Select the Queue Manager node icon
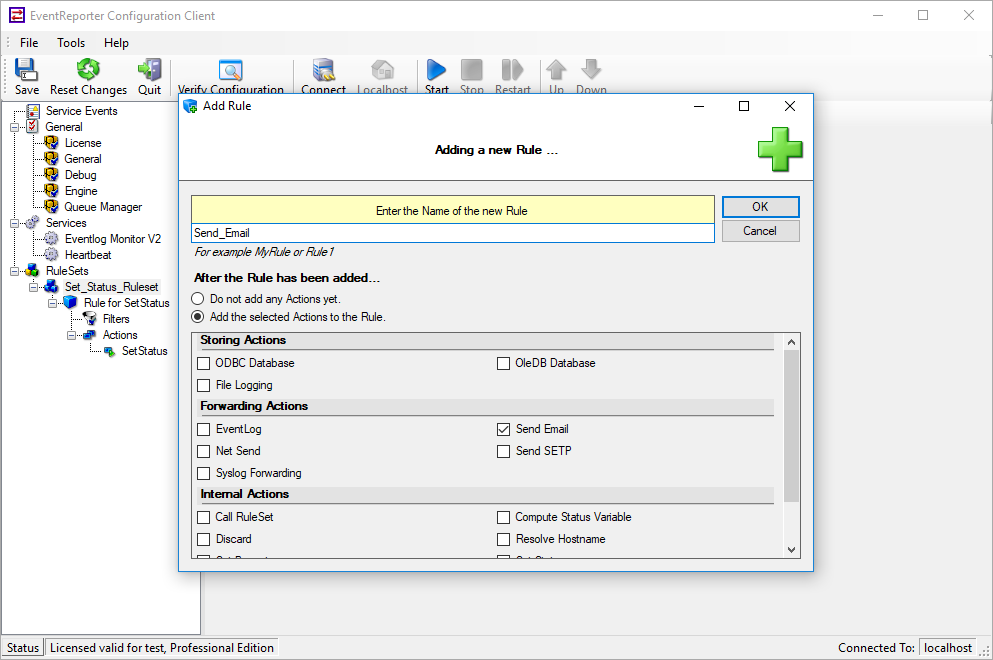 pos(51,206)
